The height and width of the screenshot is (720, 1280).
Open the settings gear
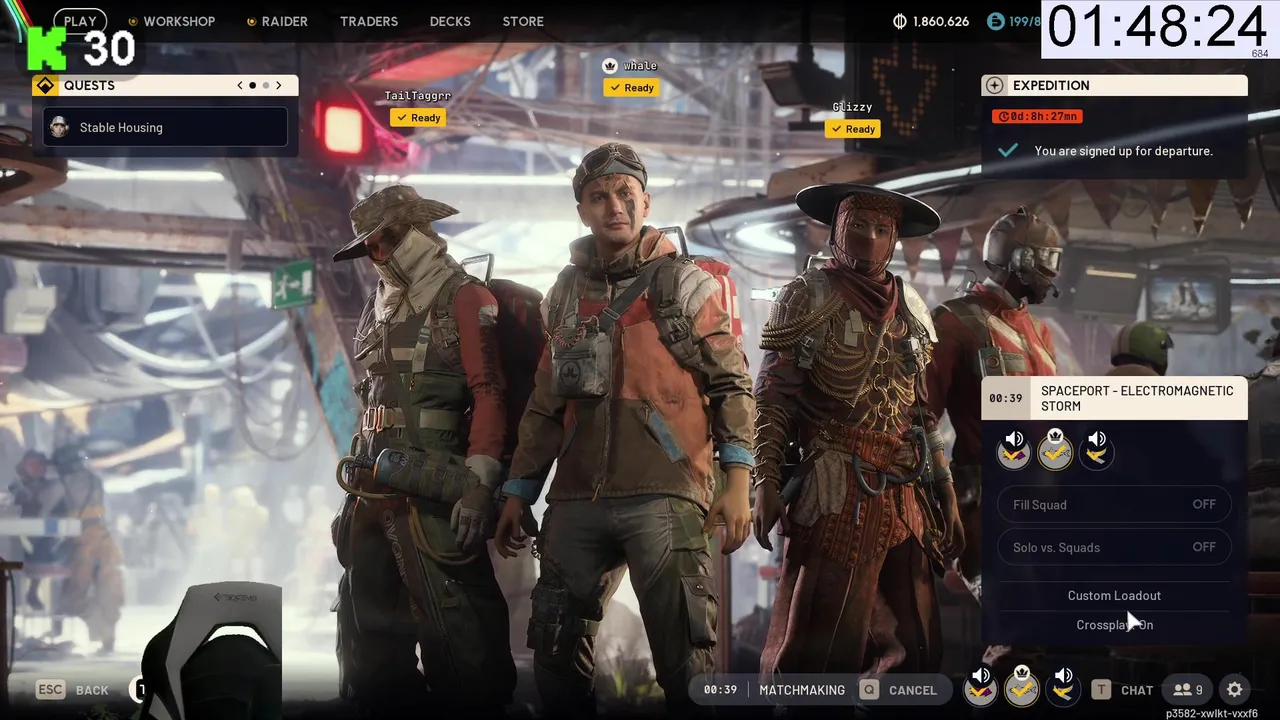click(x=1235, y=690)
